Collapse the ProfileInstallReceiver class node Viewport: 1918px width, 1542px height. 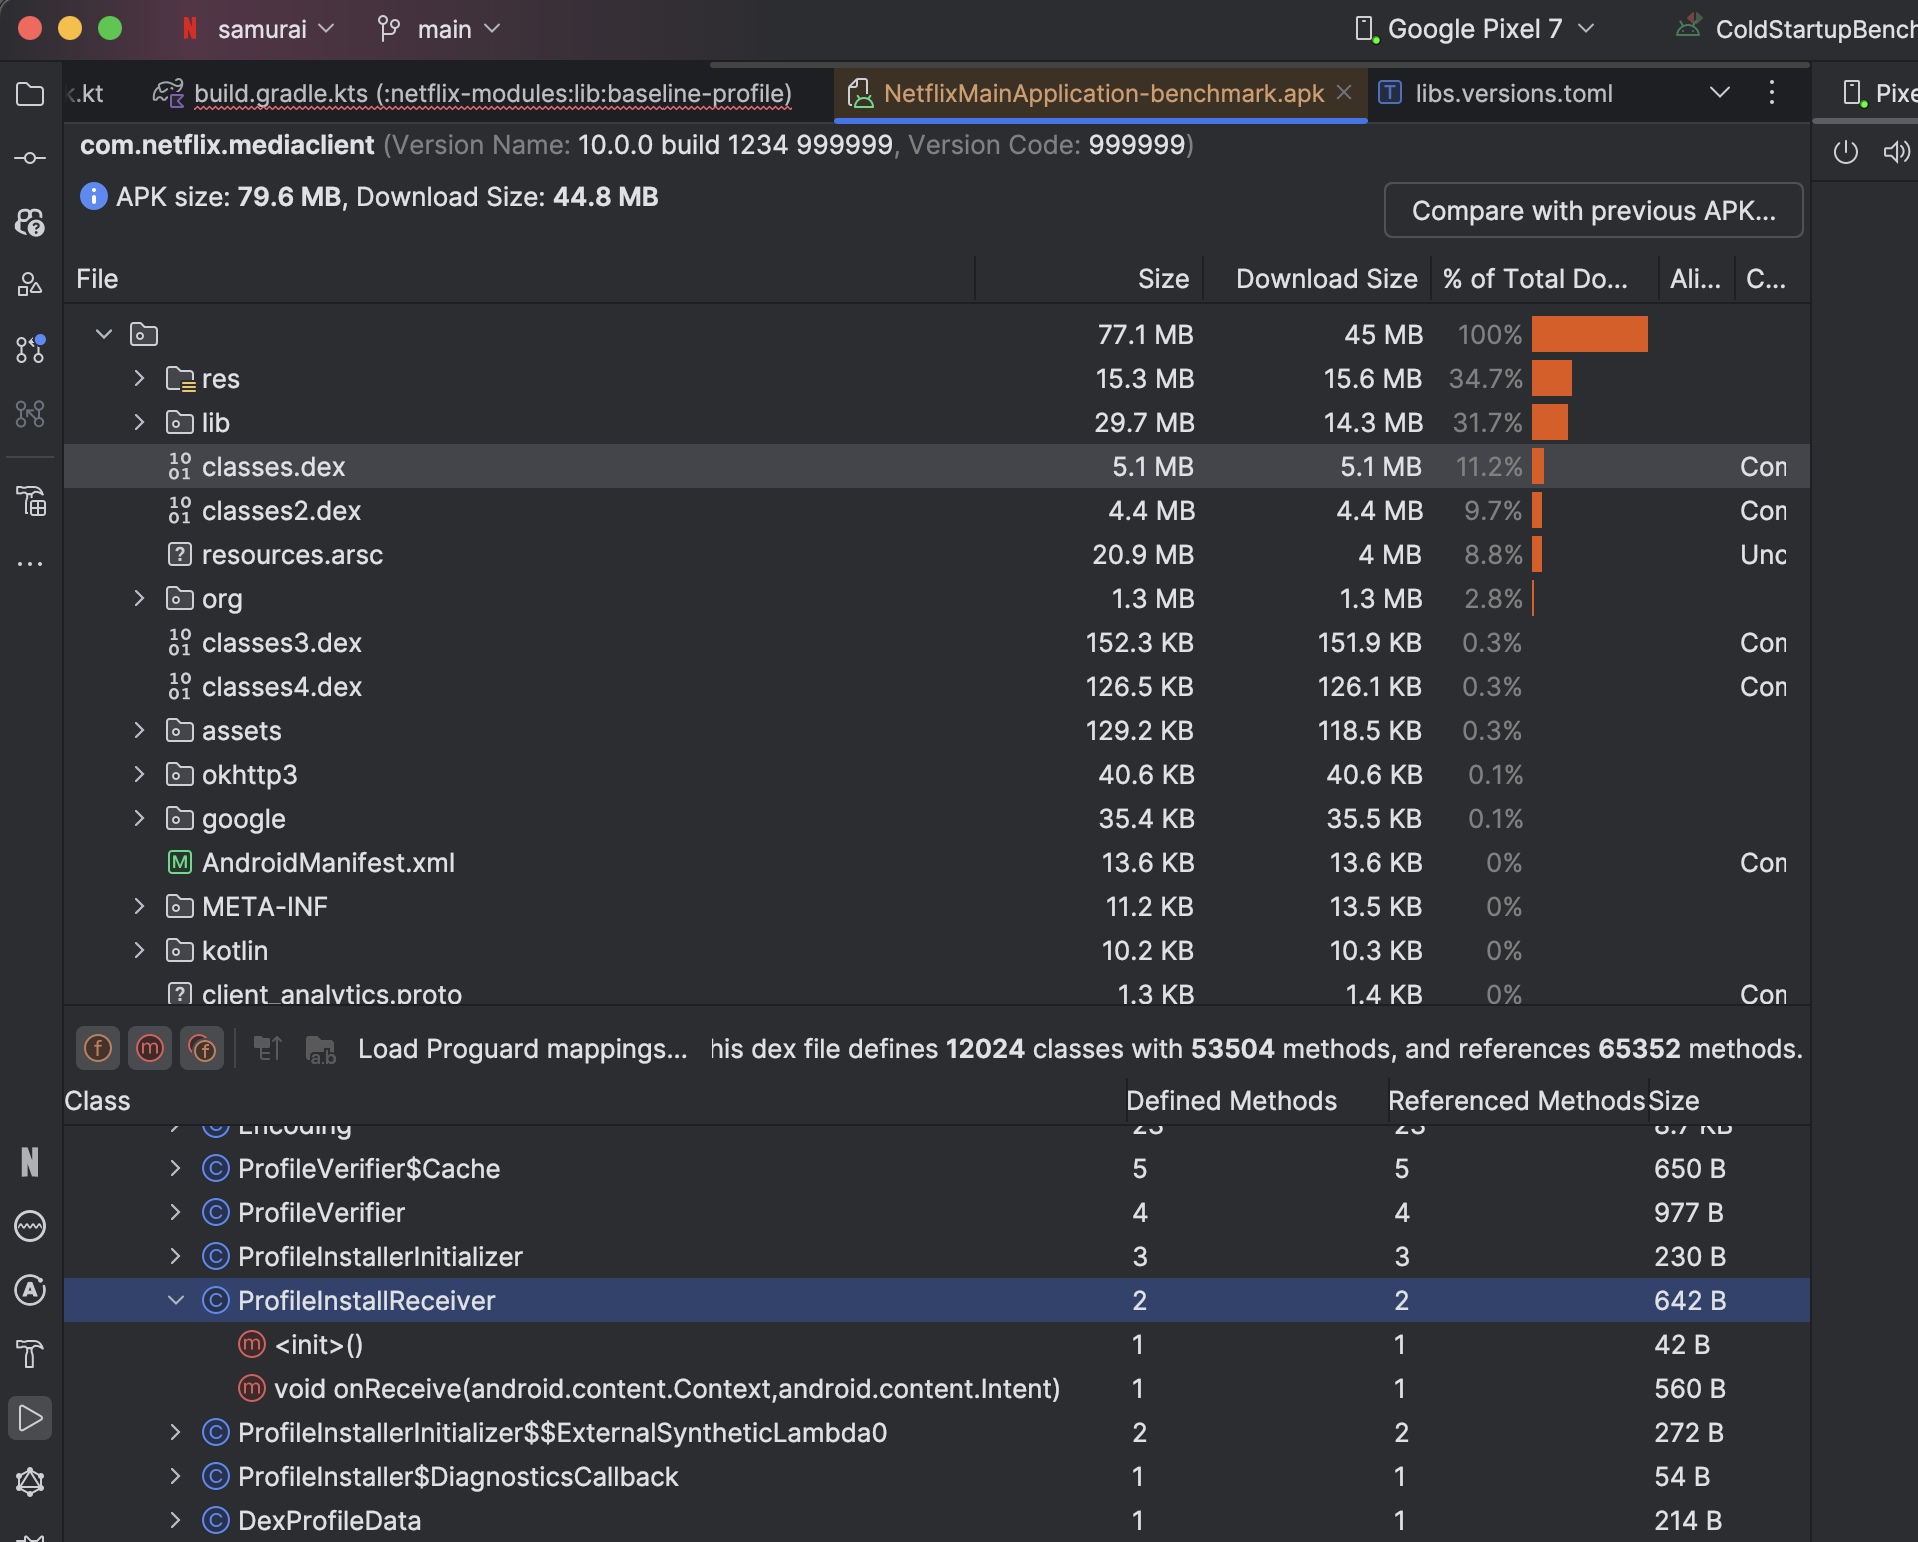176,1300
